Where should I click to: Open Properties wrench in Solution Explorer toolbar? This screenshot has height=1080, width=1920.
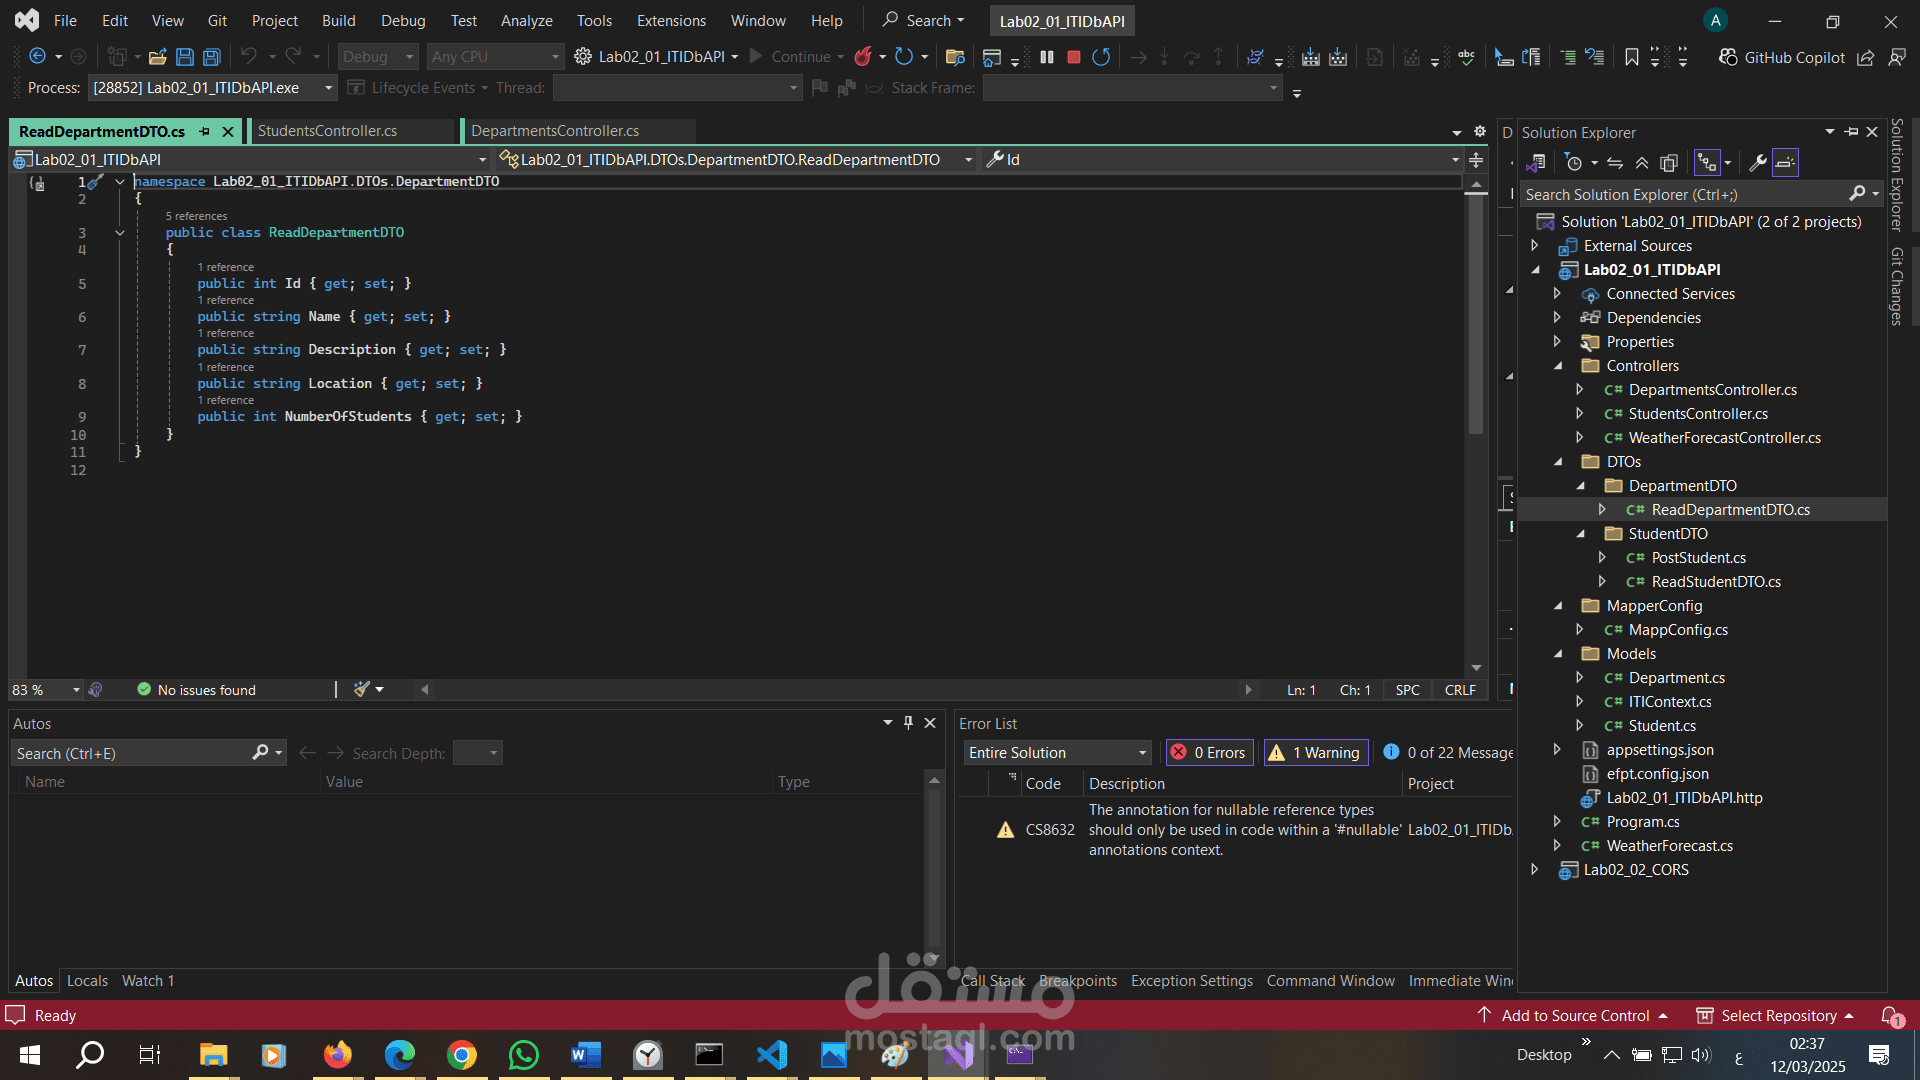point(1757,163)
